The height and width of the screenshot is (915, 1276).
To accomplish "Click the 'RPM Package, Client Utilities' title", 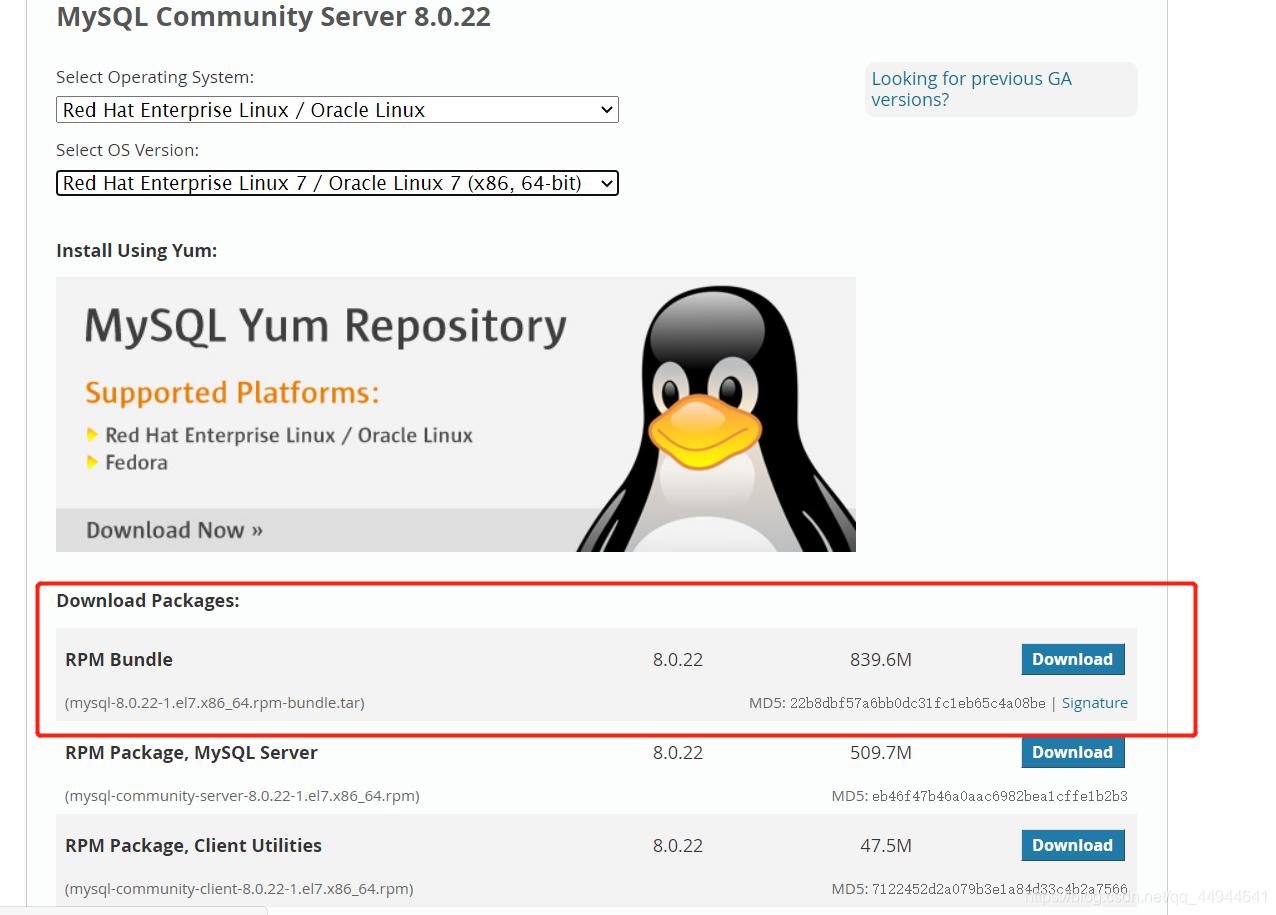I will (x=194, y=846).
